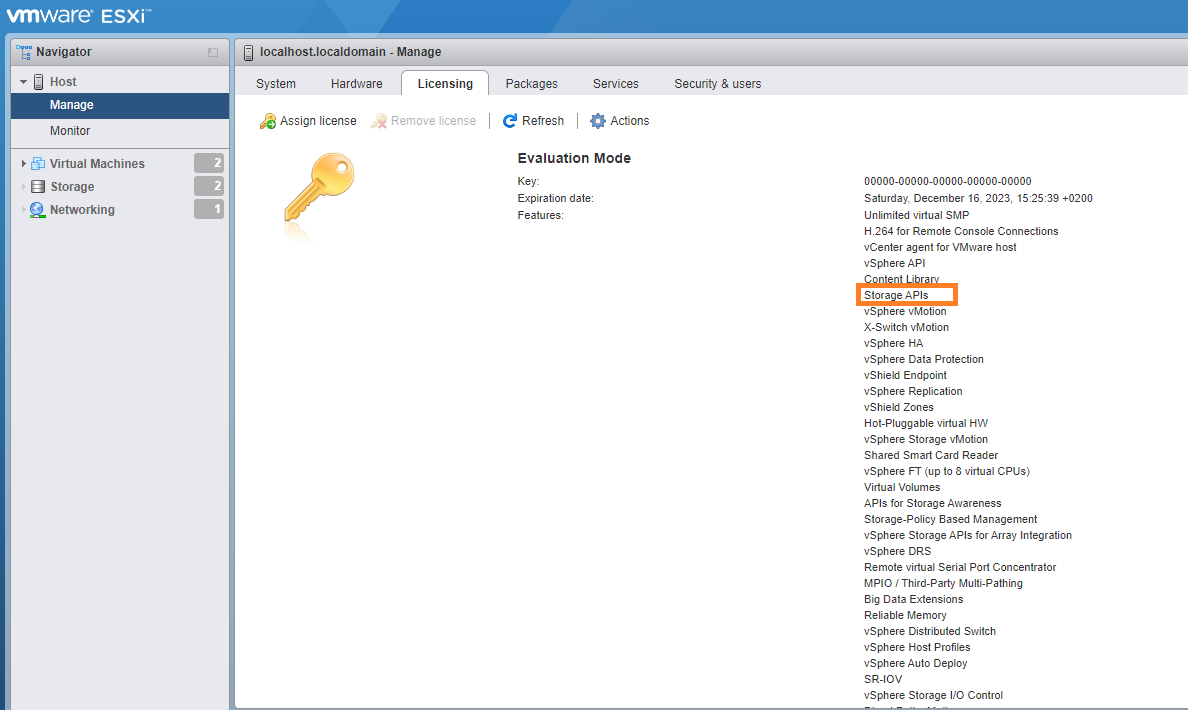Click the Refresh icon on toolbar

[507, 120]
